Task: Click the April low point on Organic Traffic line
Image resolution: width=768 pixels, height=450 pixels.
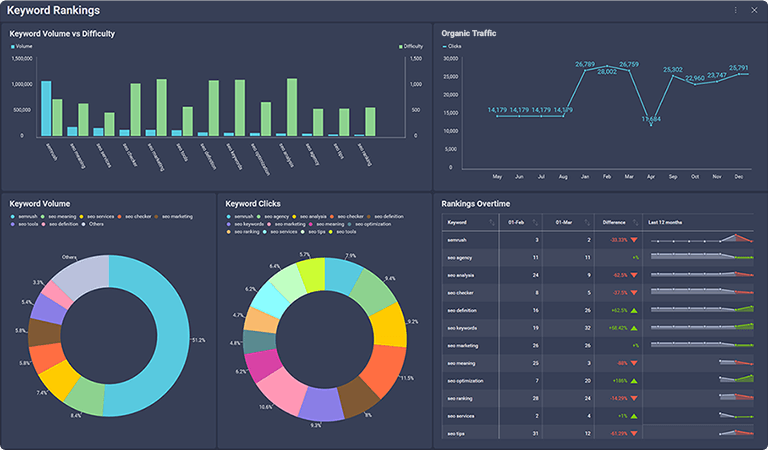Action: (651, 125)
